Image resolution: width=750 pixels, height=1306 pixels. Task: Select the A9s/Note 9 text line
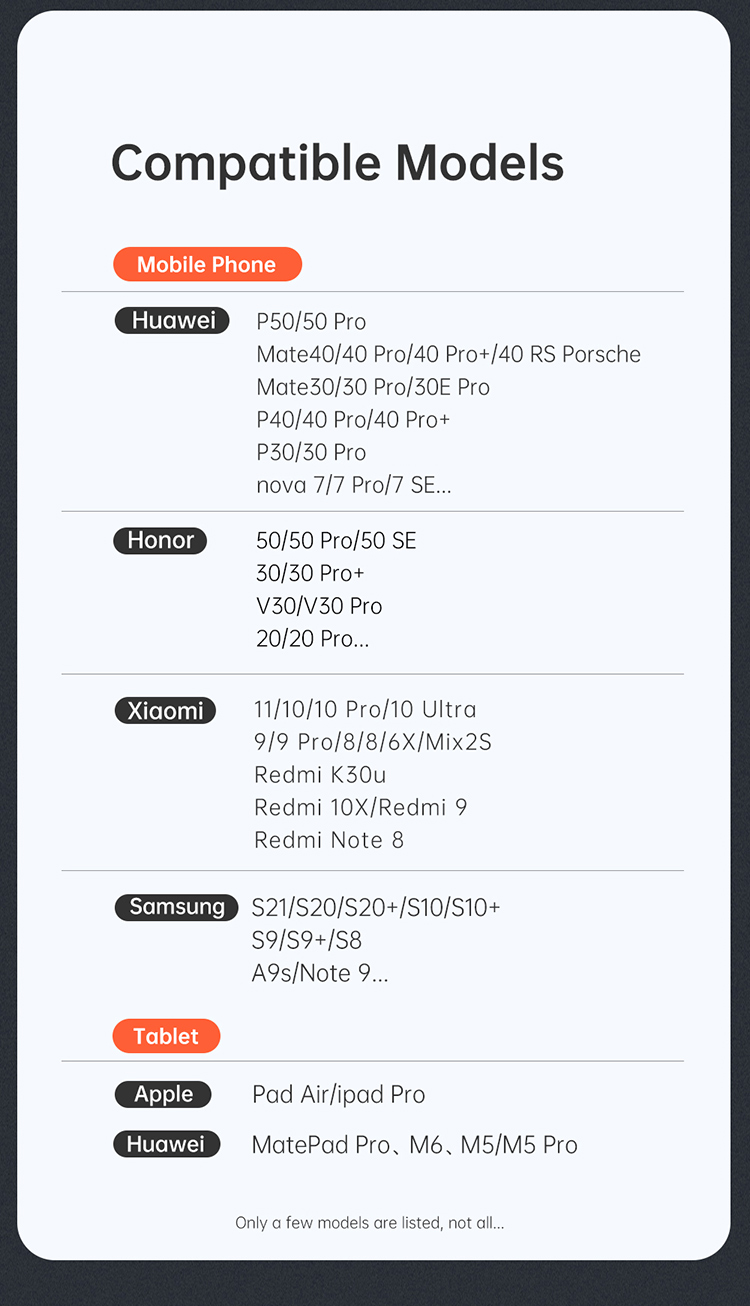tap(320, 973)
